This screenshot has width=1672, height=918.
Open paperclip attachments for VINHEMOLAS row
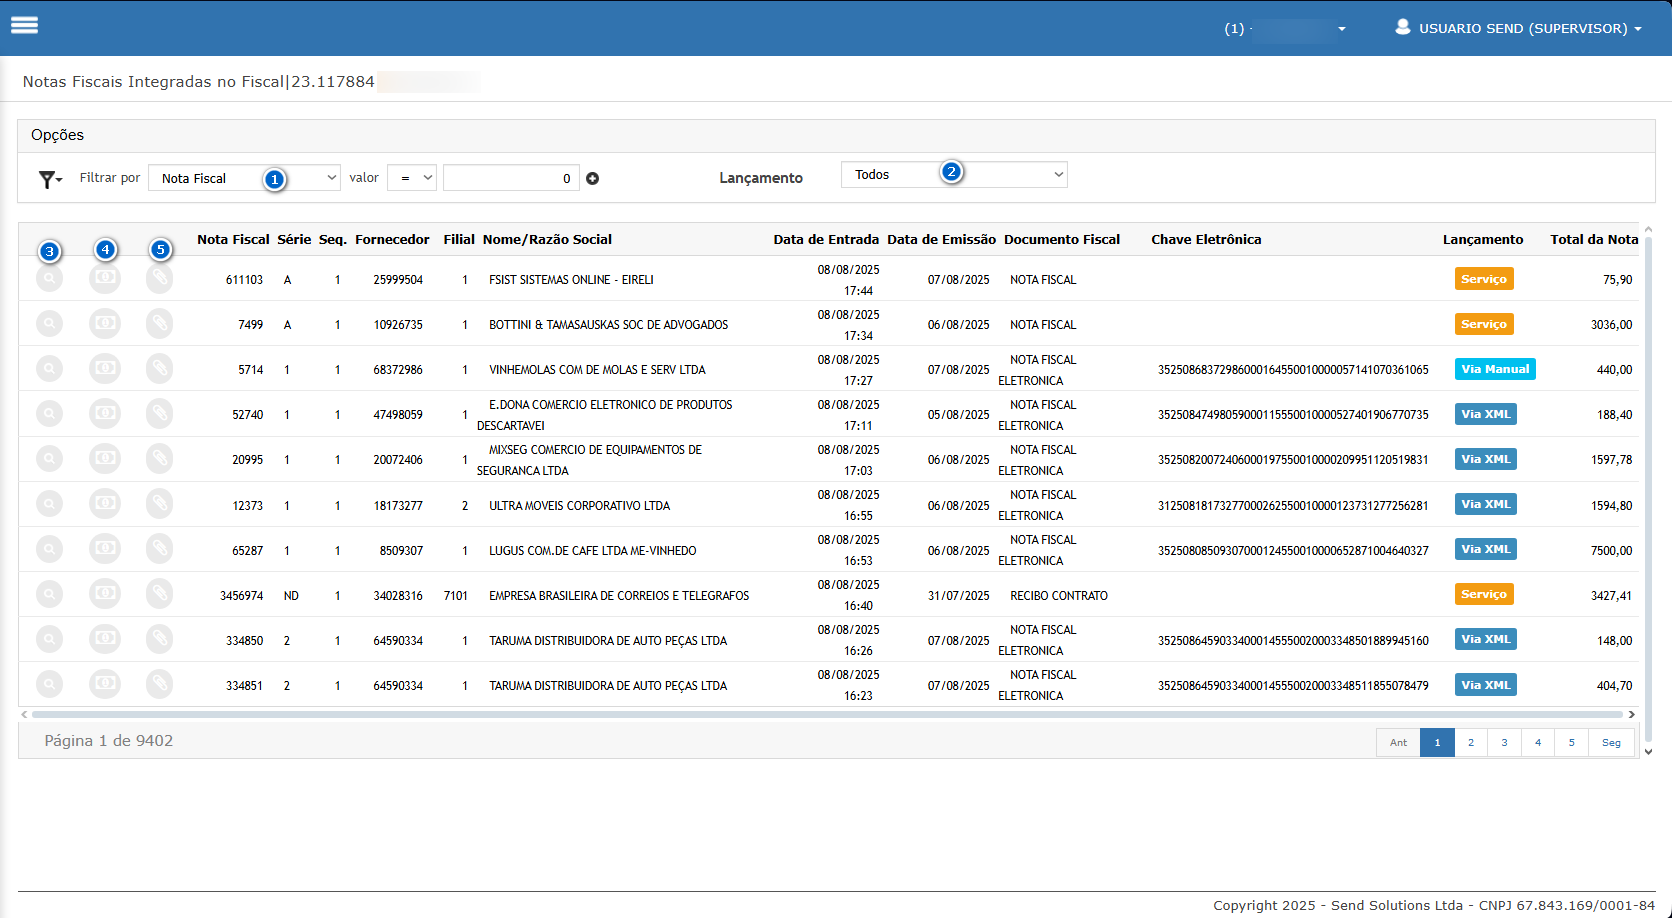pyautogui.click(x=159, y=368)
